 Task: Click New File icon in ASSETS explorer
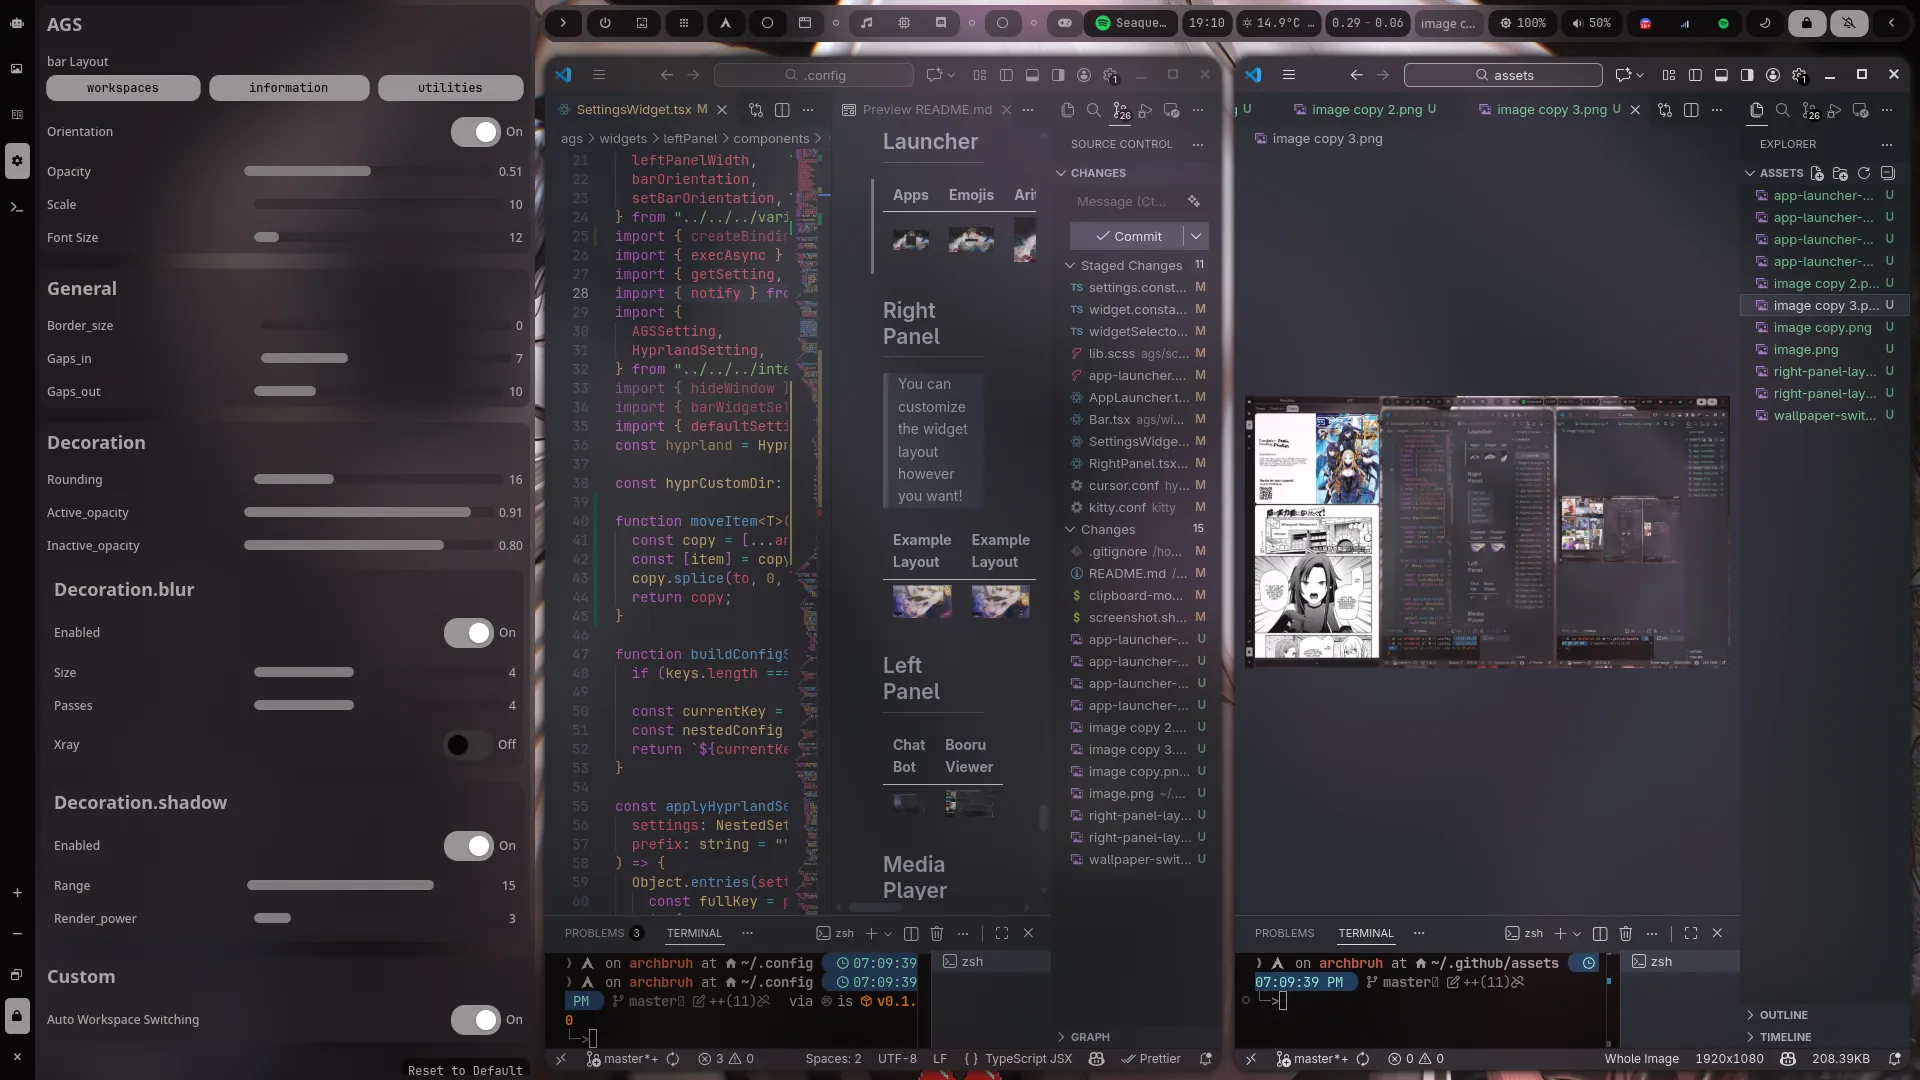pyautogui.click(x=1817, y=173)
